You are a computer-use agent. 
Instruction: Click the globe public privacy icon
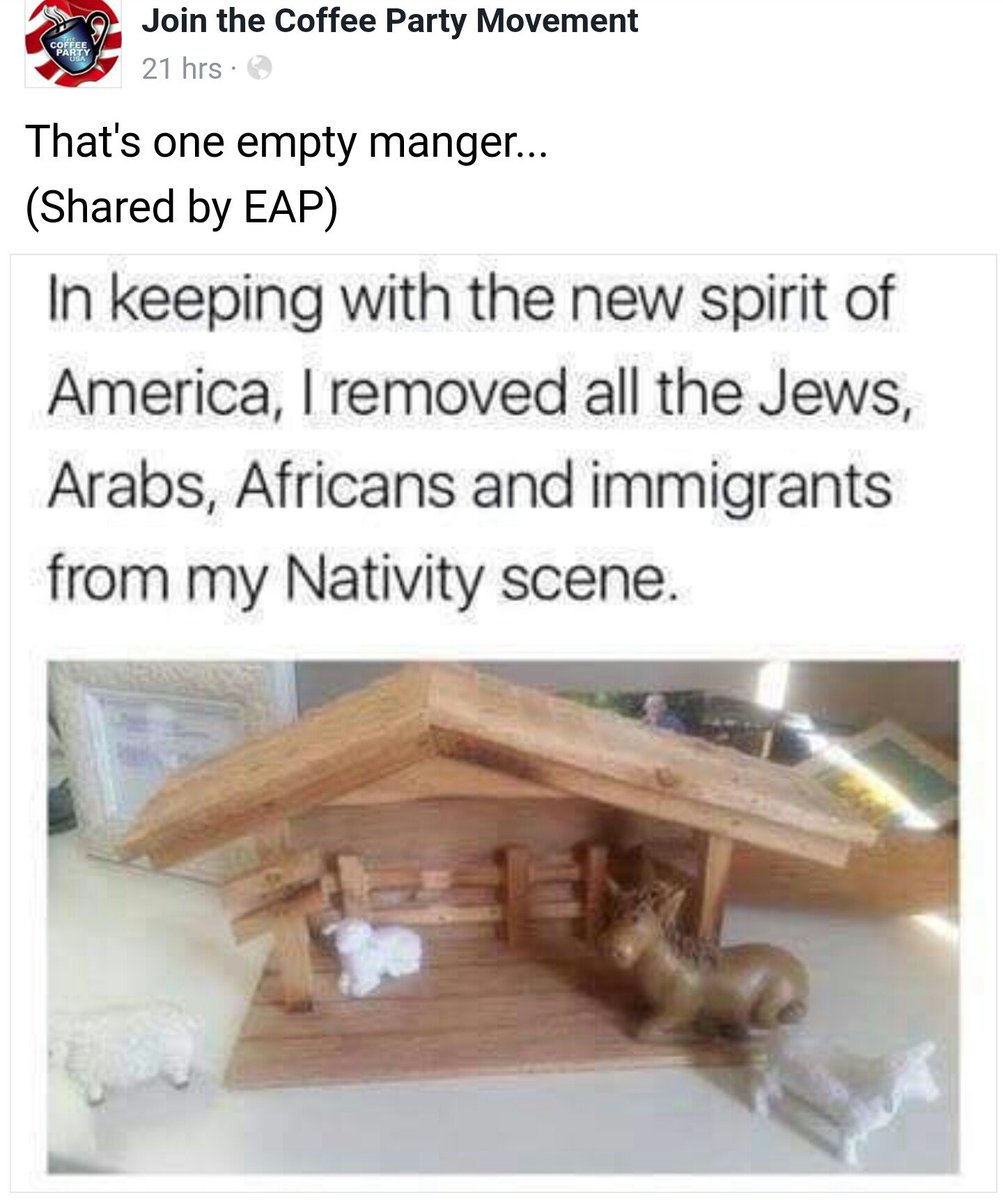tap(258, 69)
